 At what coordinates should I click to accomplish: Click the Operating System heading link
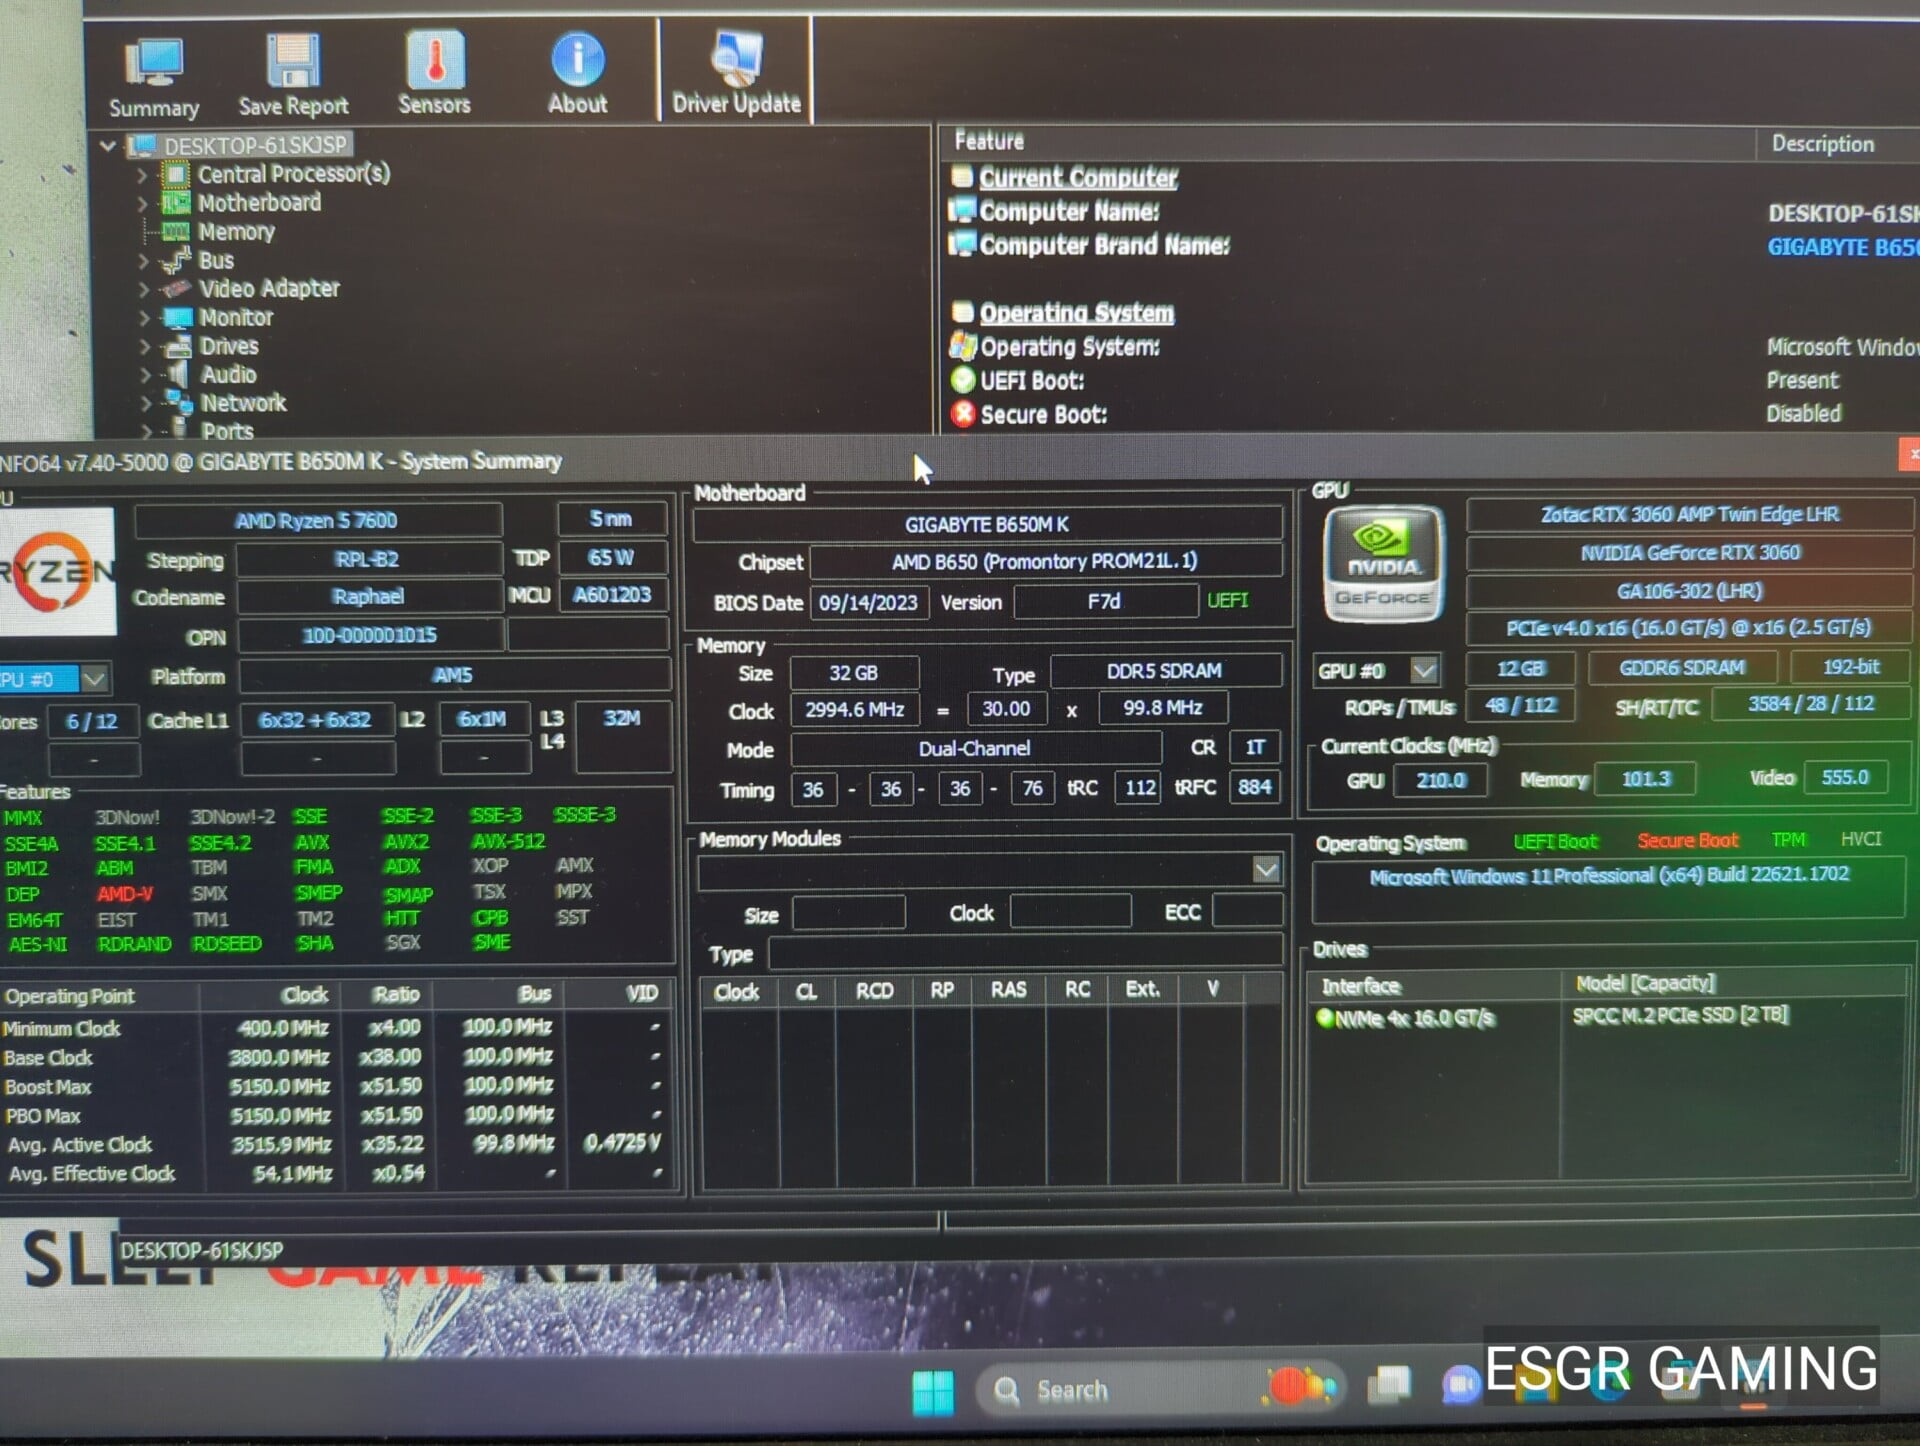pyautogui.click(x=1076, y=313)
